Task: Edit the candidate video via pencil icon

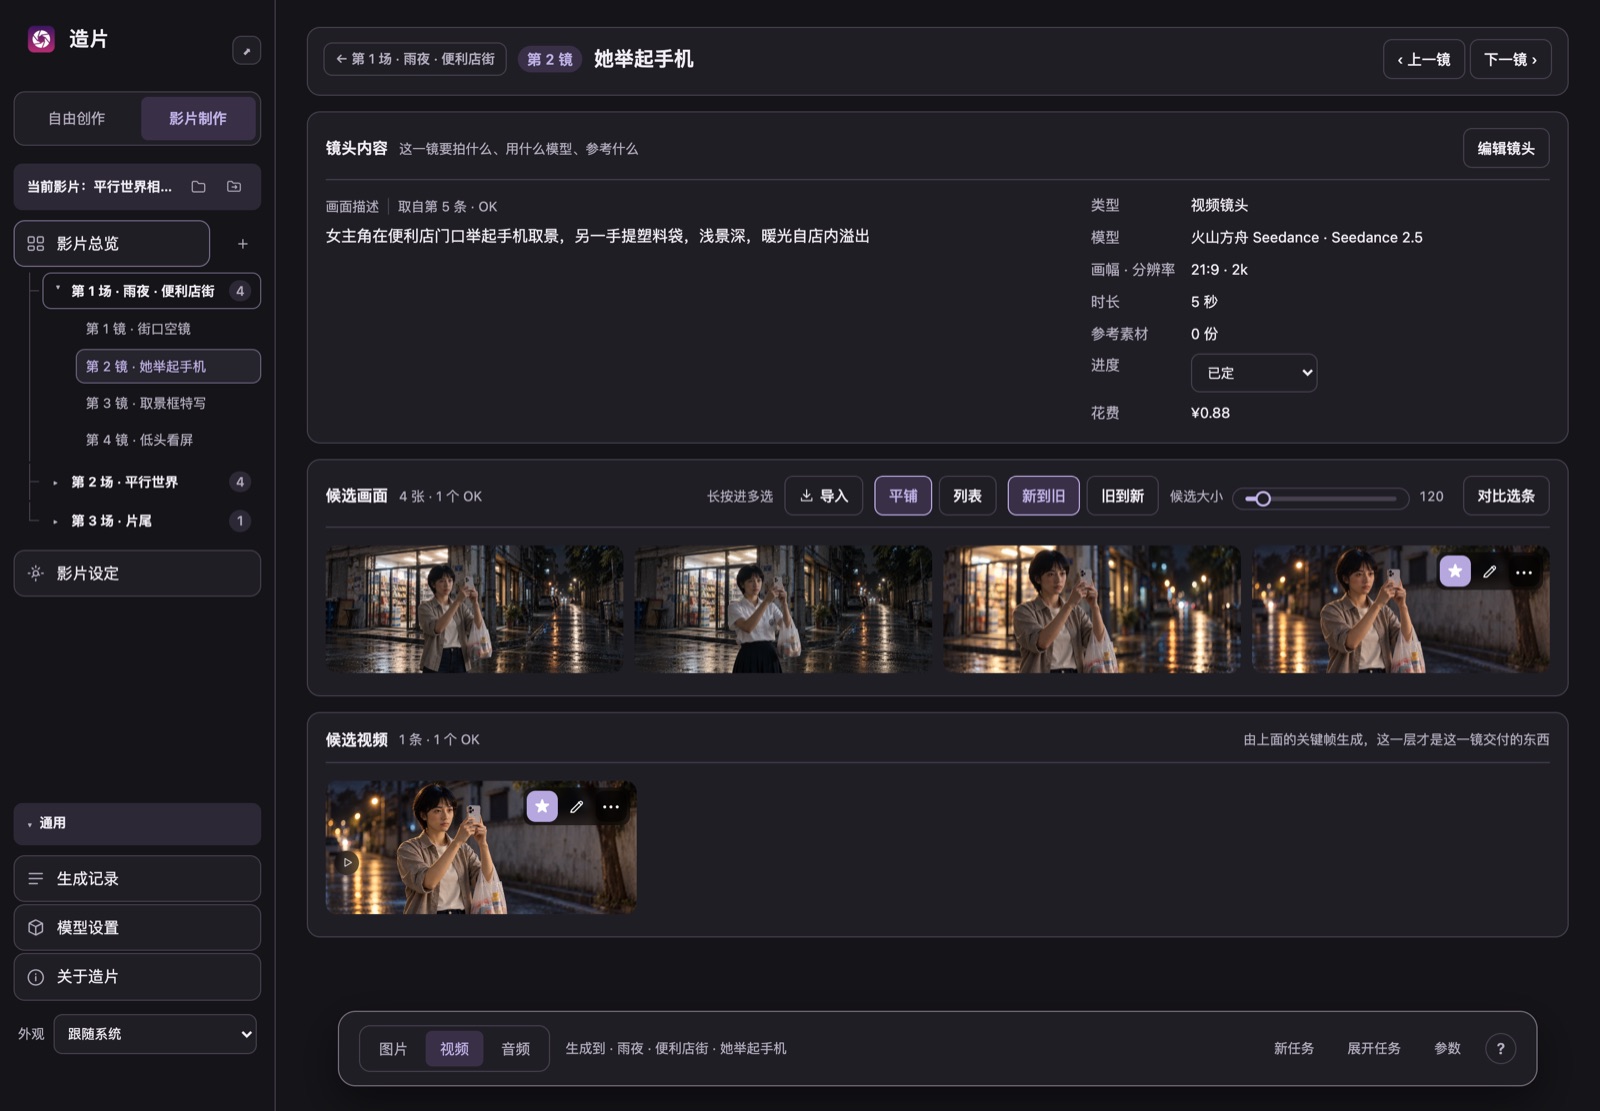Action: 576,806
